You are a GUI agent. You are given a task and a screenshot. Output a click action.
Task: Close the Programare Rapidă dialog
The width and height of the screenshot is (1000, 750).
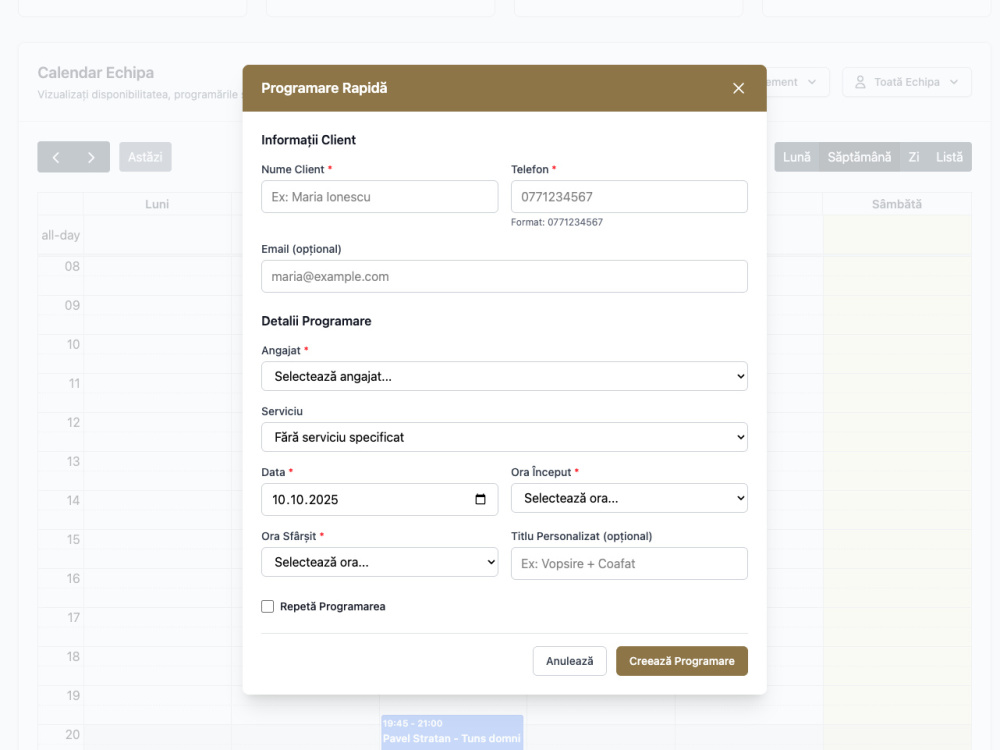click(x=739, y=89)
